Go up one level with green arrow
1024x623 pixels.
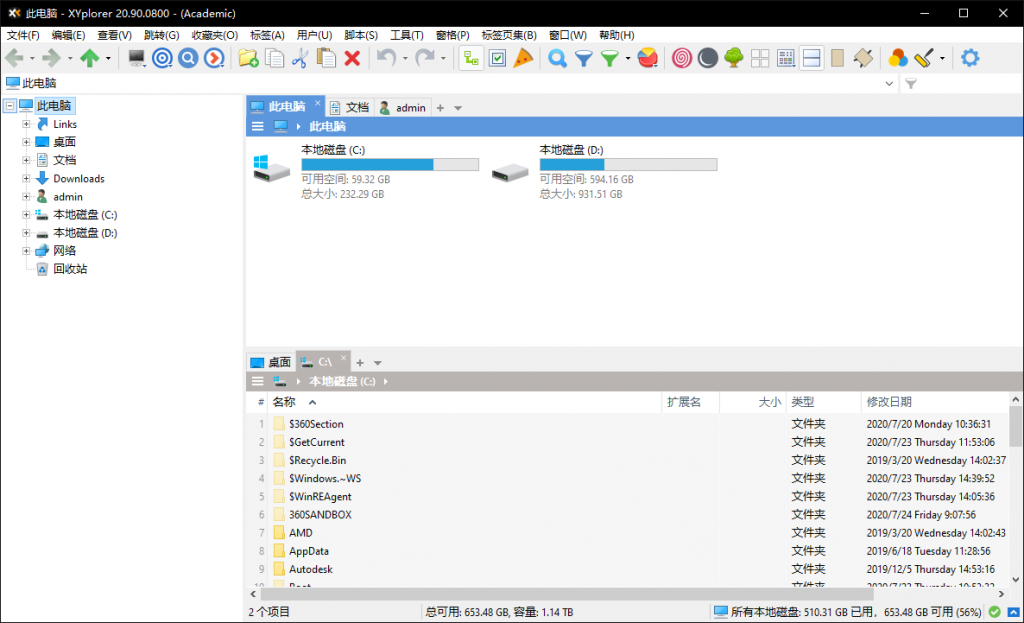[90, 58]
